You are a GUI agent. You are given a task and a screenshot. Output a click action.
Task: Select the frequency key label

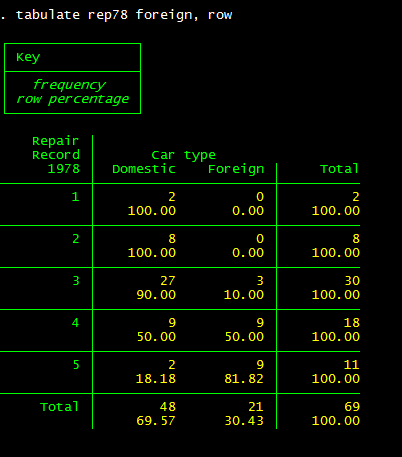click(x=69, y=85)
